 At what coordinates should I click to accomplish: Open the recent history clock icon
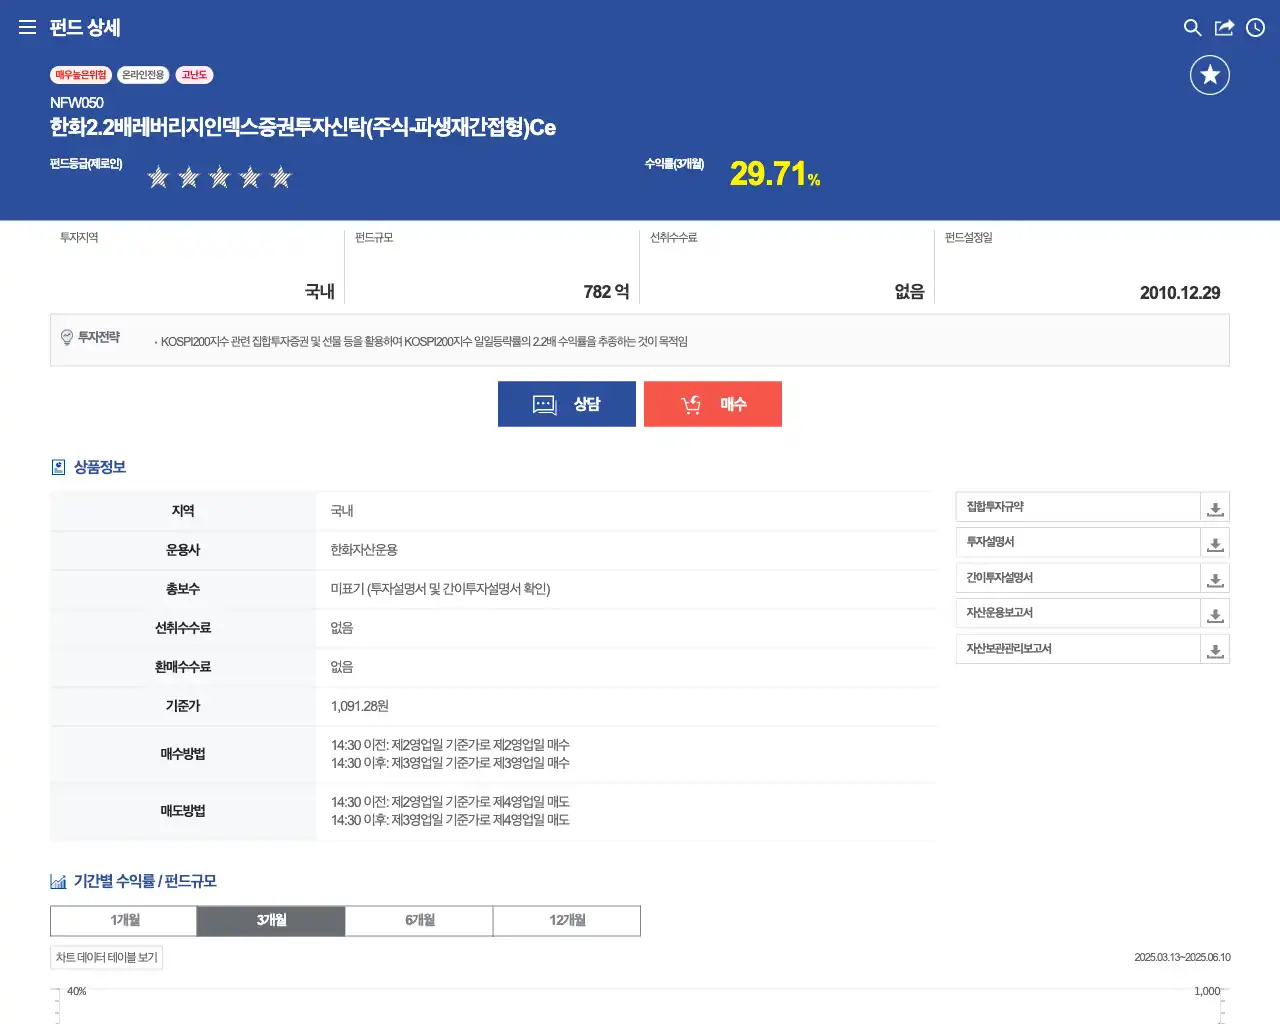(1256, 28)
